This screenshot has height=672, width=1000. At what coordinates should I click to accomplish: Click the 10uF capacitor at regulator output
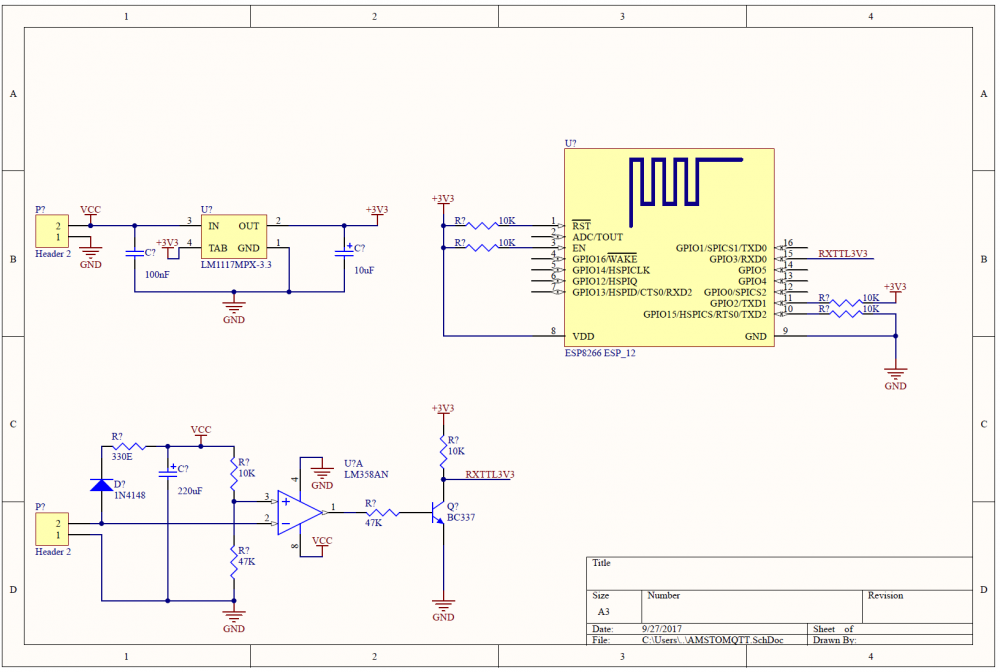coord(343,254)
